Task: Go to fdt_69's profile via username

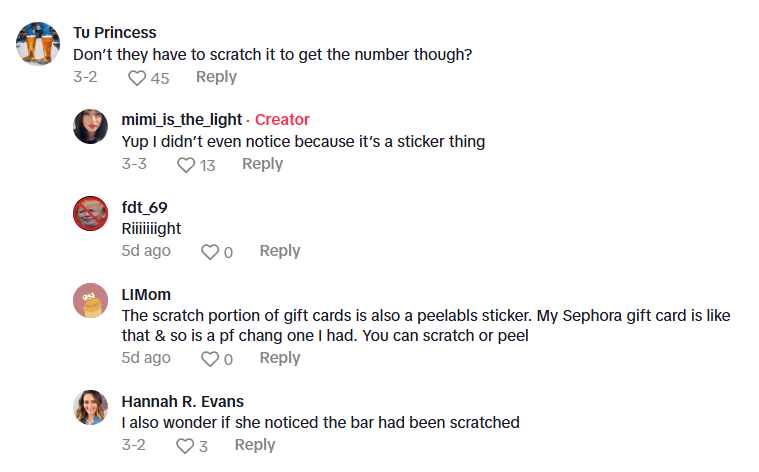Action: (x=144, y=207)
